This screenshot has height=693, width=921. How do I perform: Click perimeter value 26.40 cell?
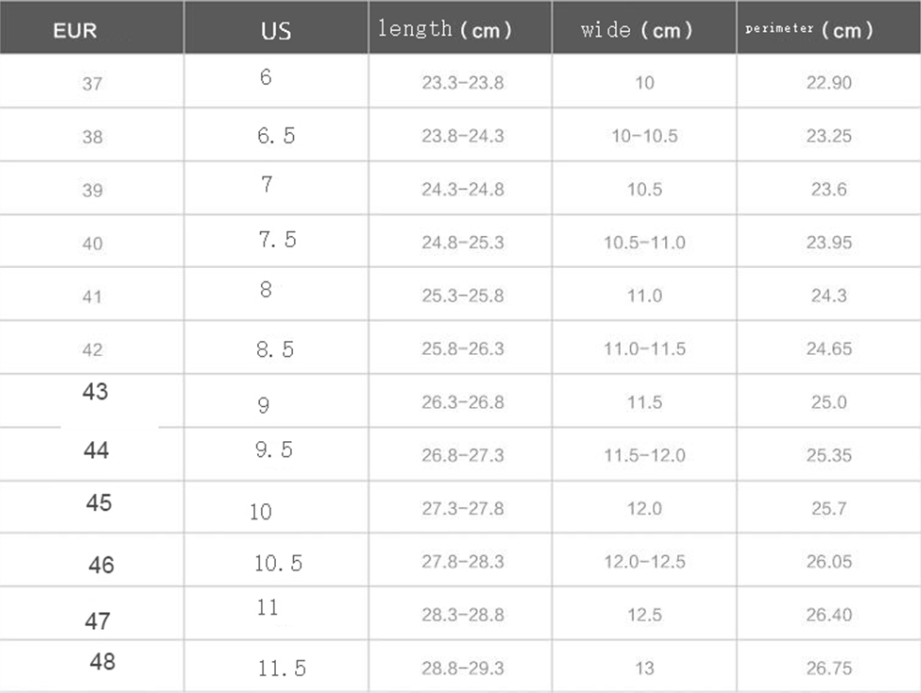pyautogui.click(x=829, y=614)
